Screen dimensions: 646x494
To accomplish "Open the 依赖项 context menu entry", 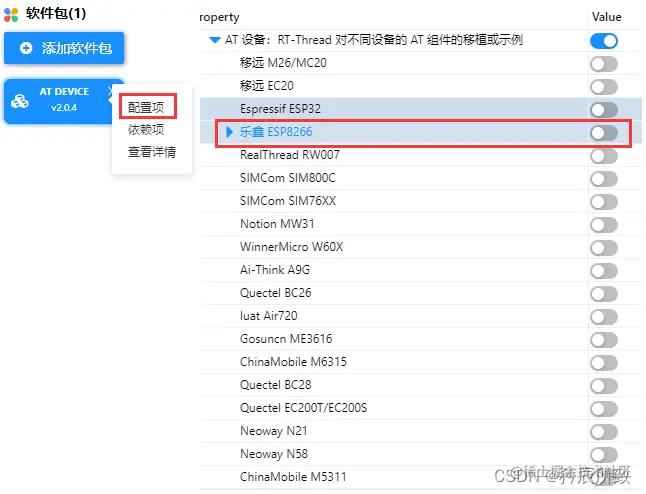I will click(x=146, y=129).
